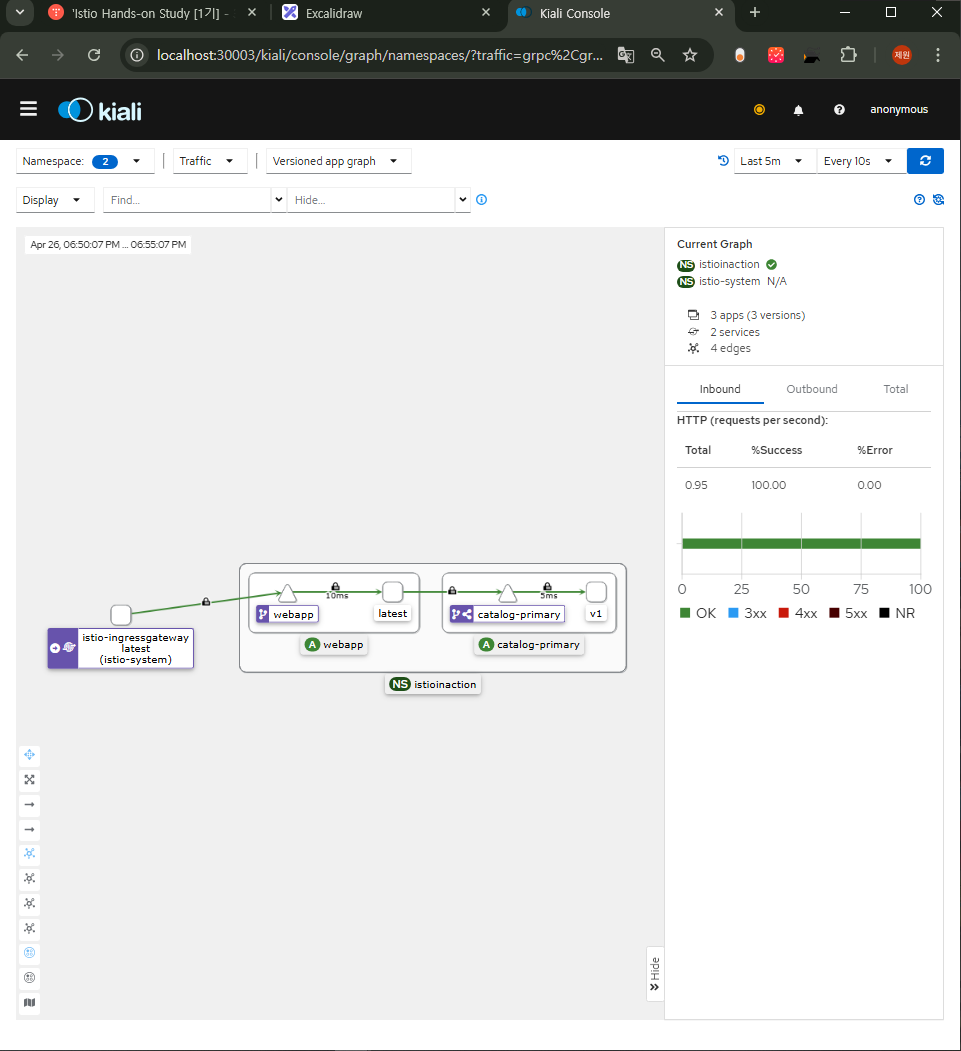Open the Traffic dropdown
The width and height of the screenshot is (961, 1051).
point(210,161)
